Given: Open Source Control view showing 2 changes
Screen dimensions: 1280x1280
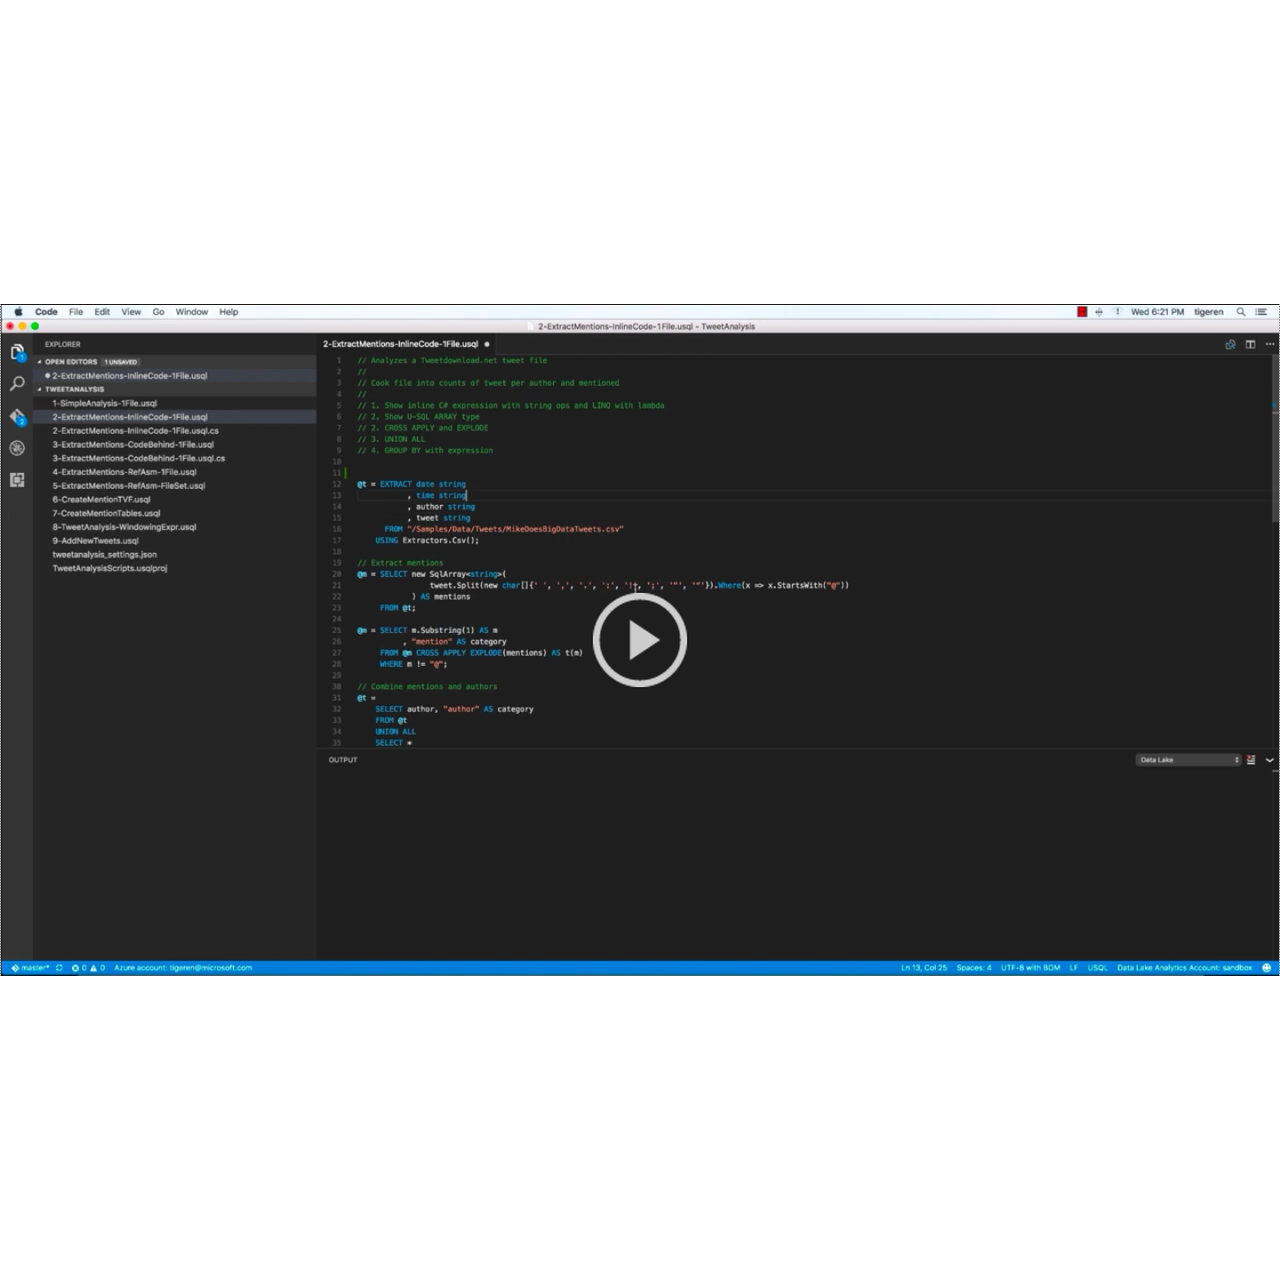Looking at the screenshot, I should pos(17,415).
